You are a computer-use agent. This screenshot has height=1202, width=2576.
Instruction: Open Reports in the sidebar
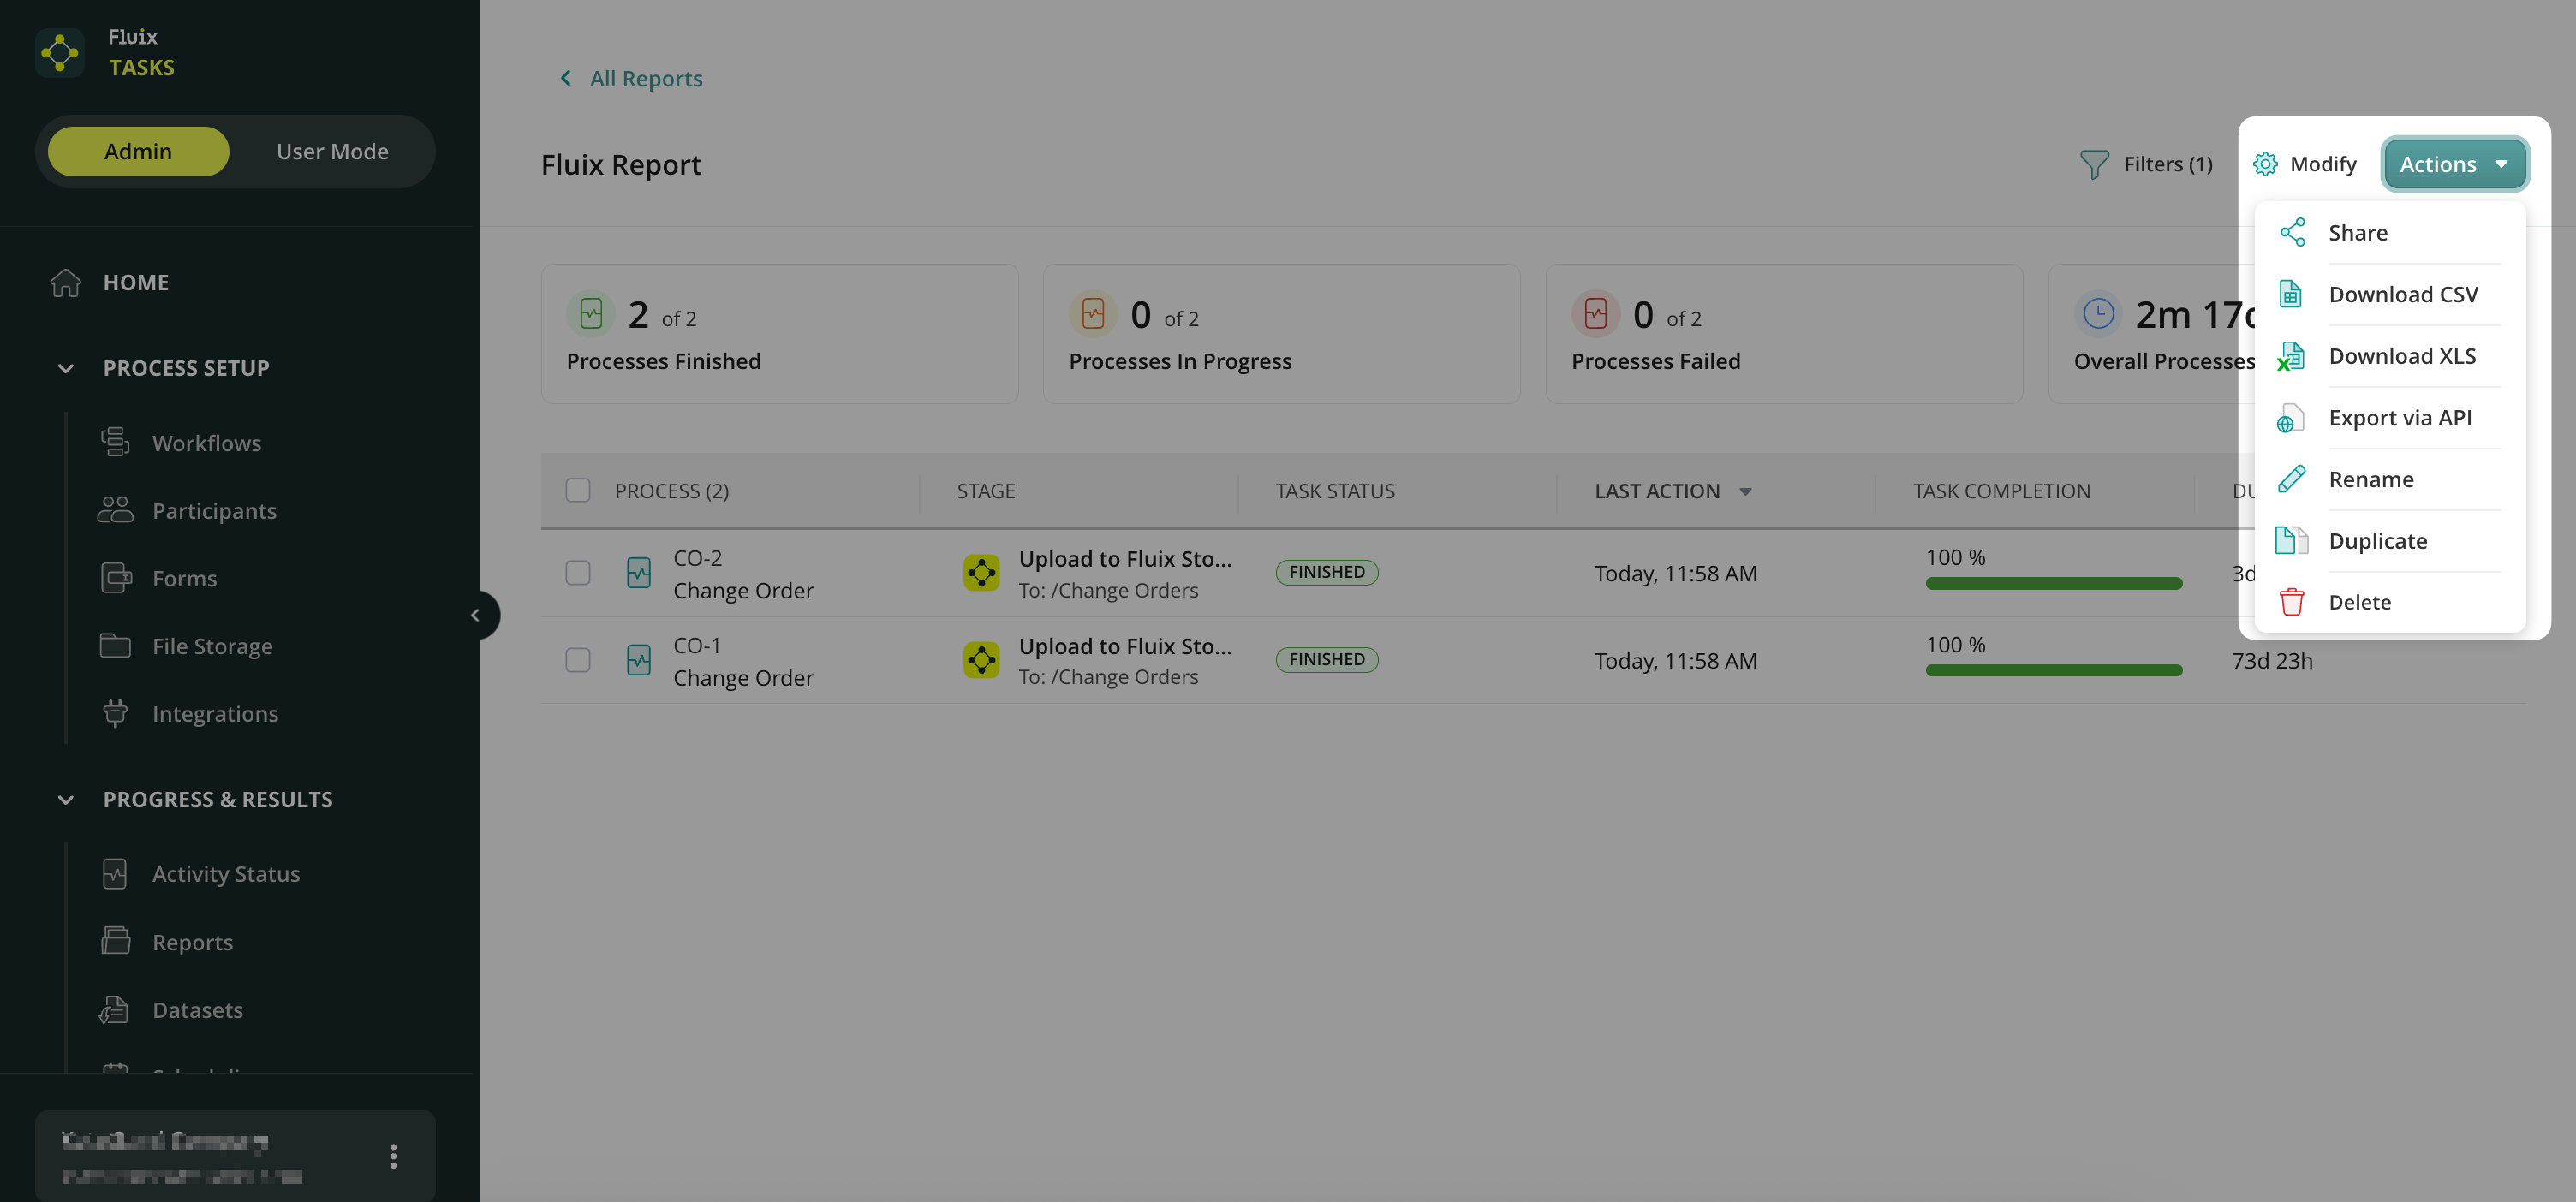tap(192, 941)
